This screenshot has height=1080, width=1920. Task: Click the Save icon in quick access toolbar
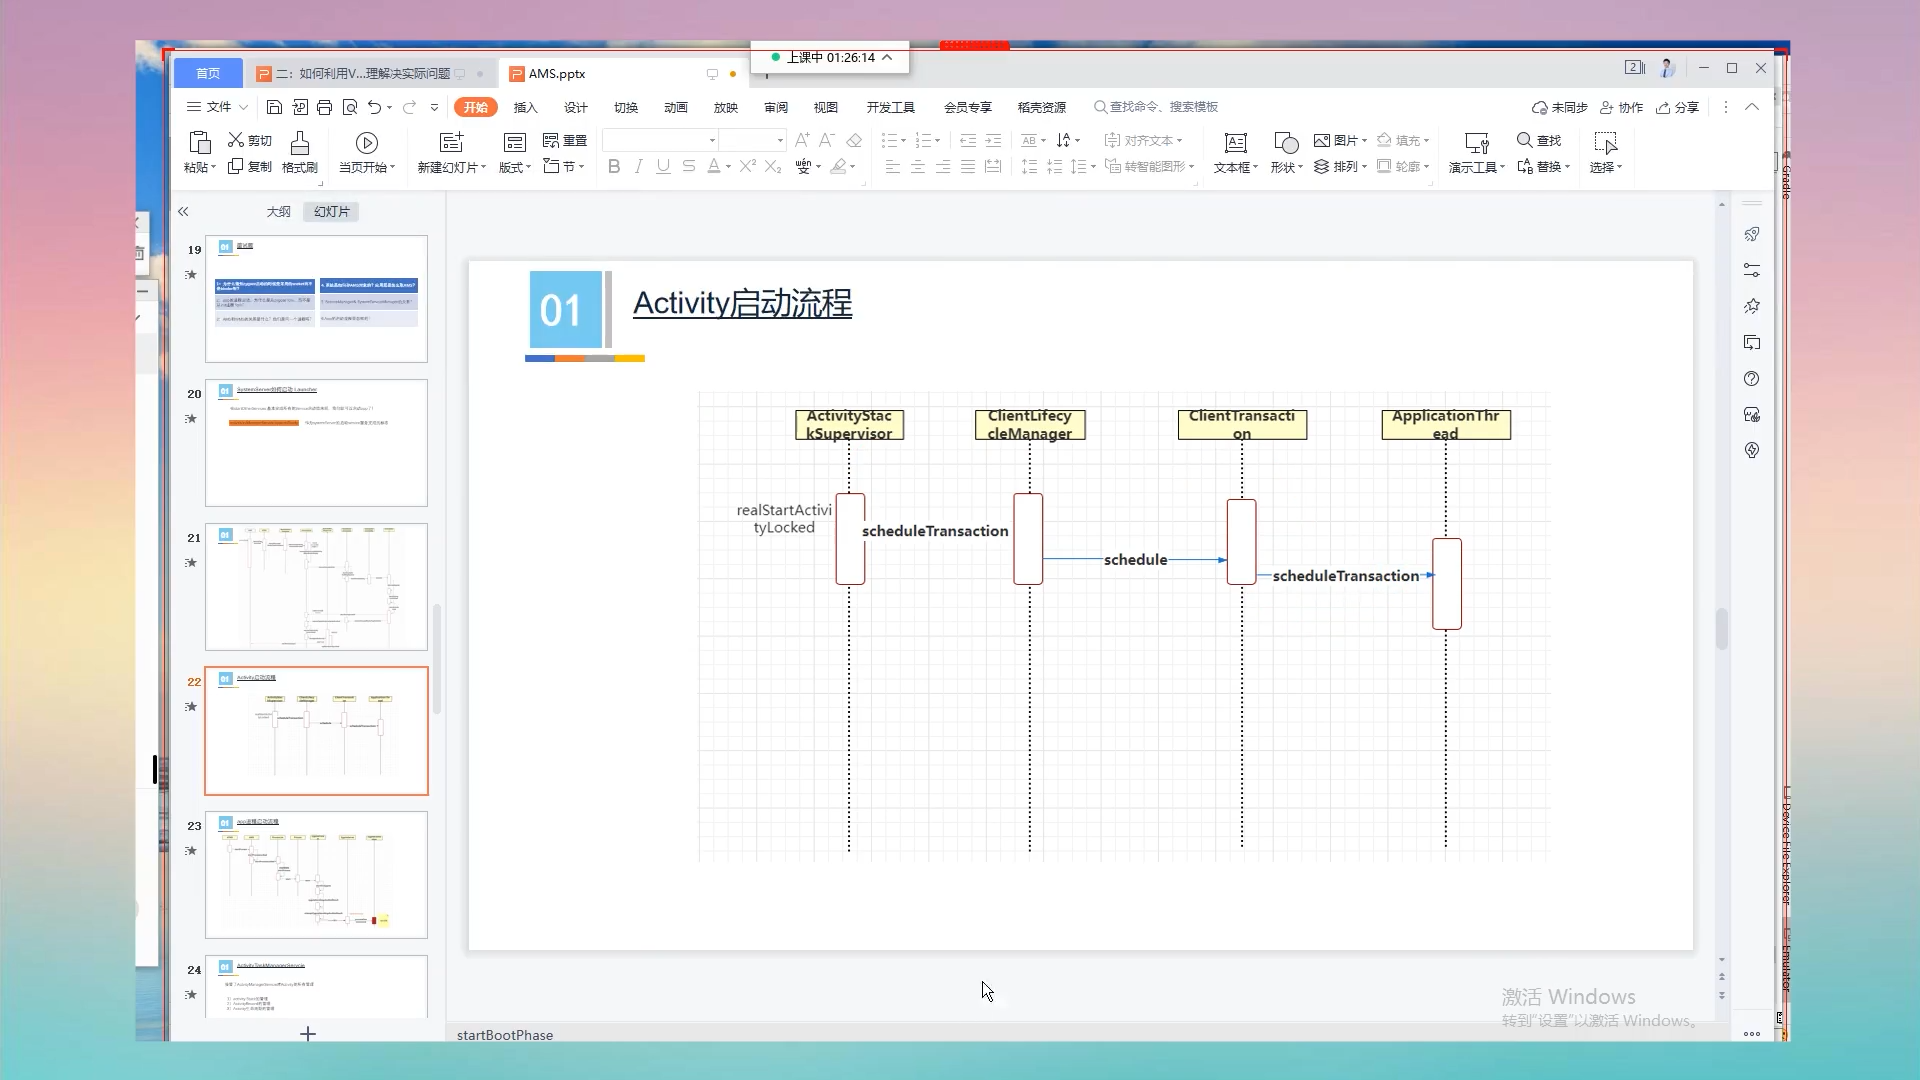pyautogui.click(x=274, y=107)
